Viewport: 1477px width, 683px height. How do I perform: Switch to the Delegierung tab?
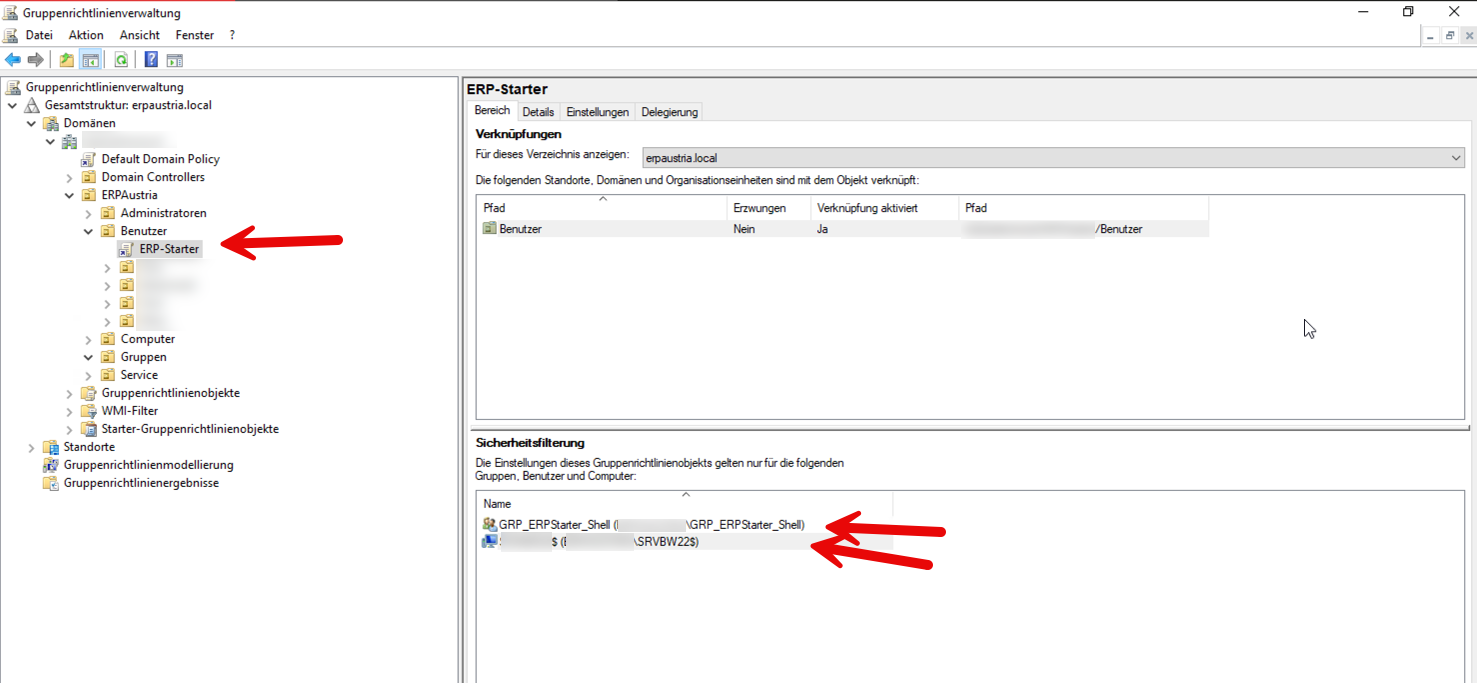[669, 112]
